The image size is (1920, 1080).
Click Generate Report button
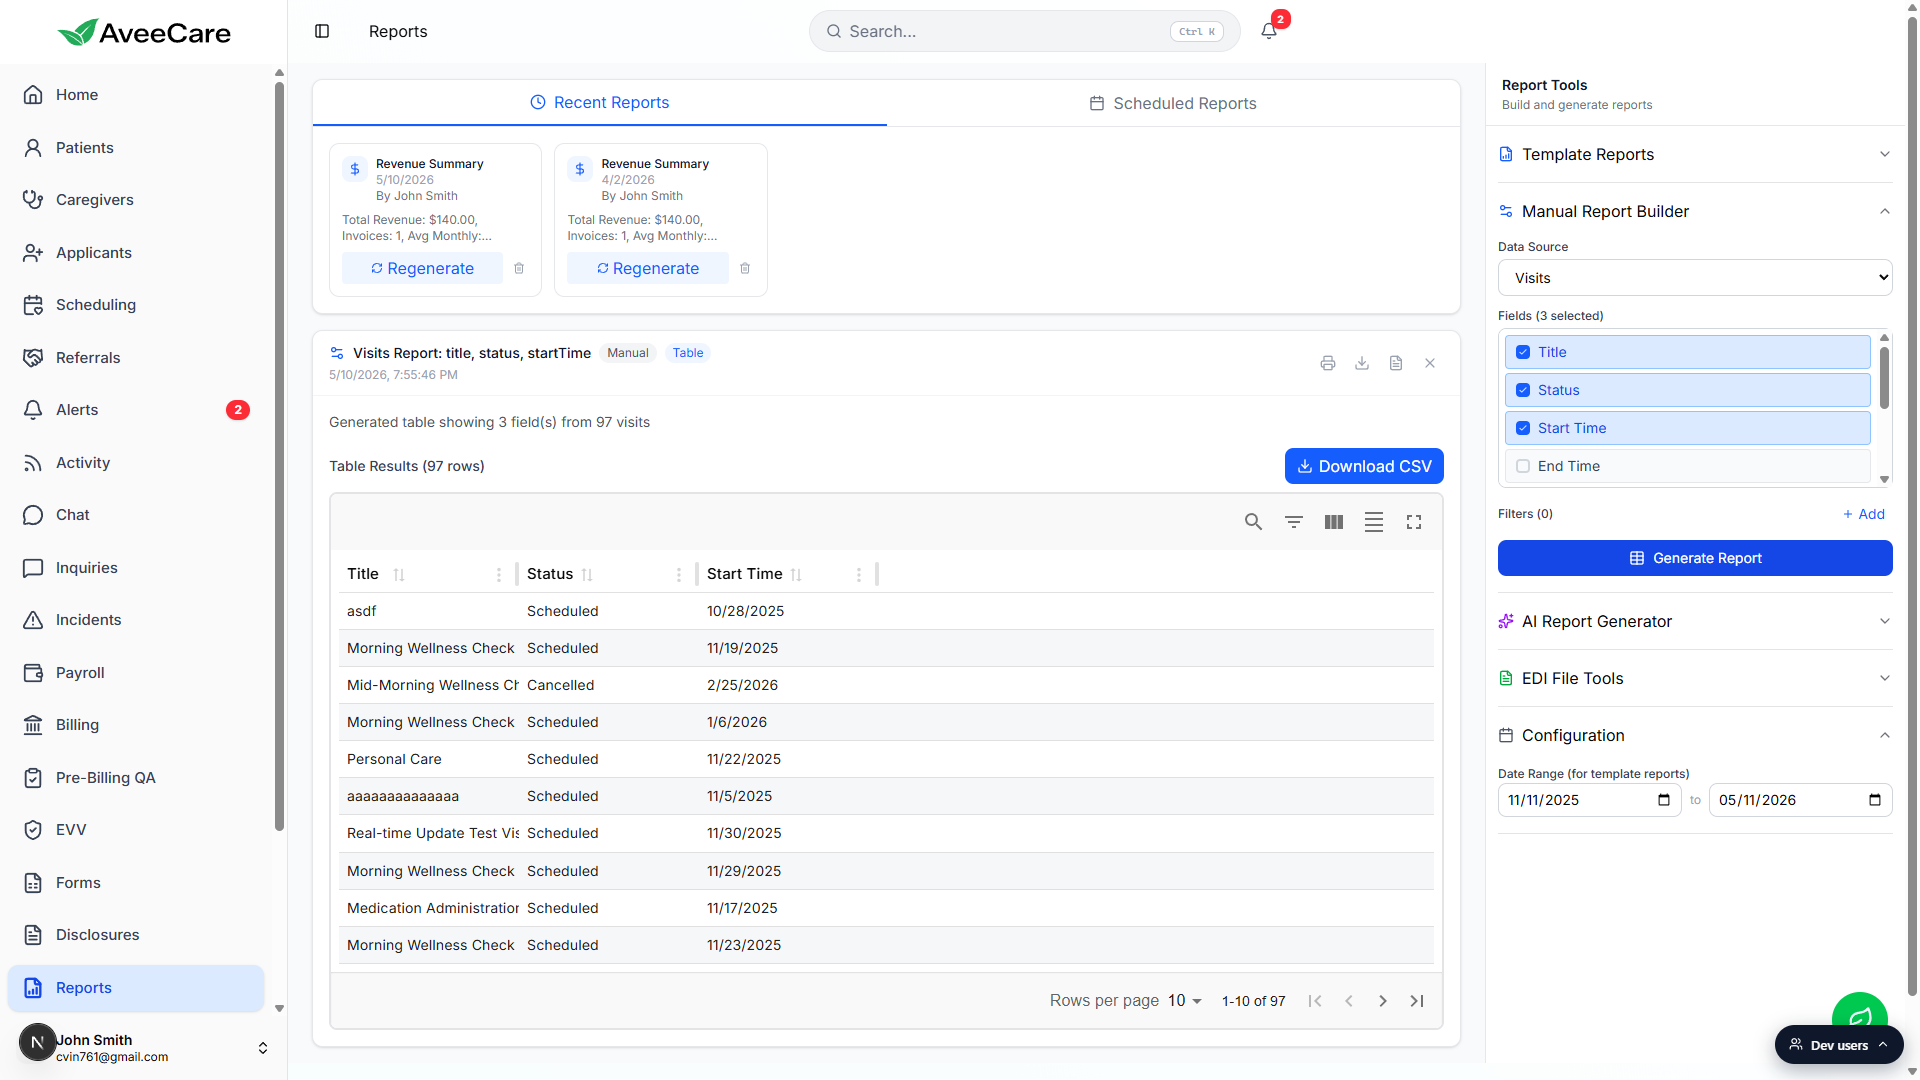[x=1695, y=558]
